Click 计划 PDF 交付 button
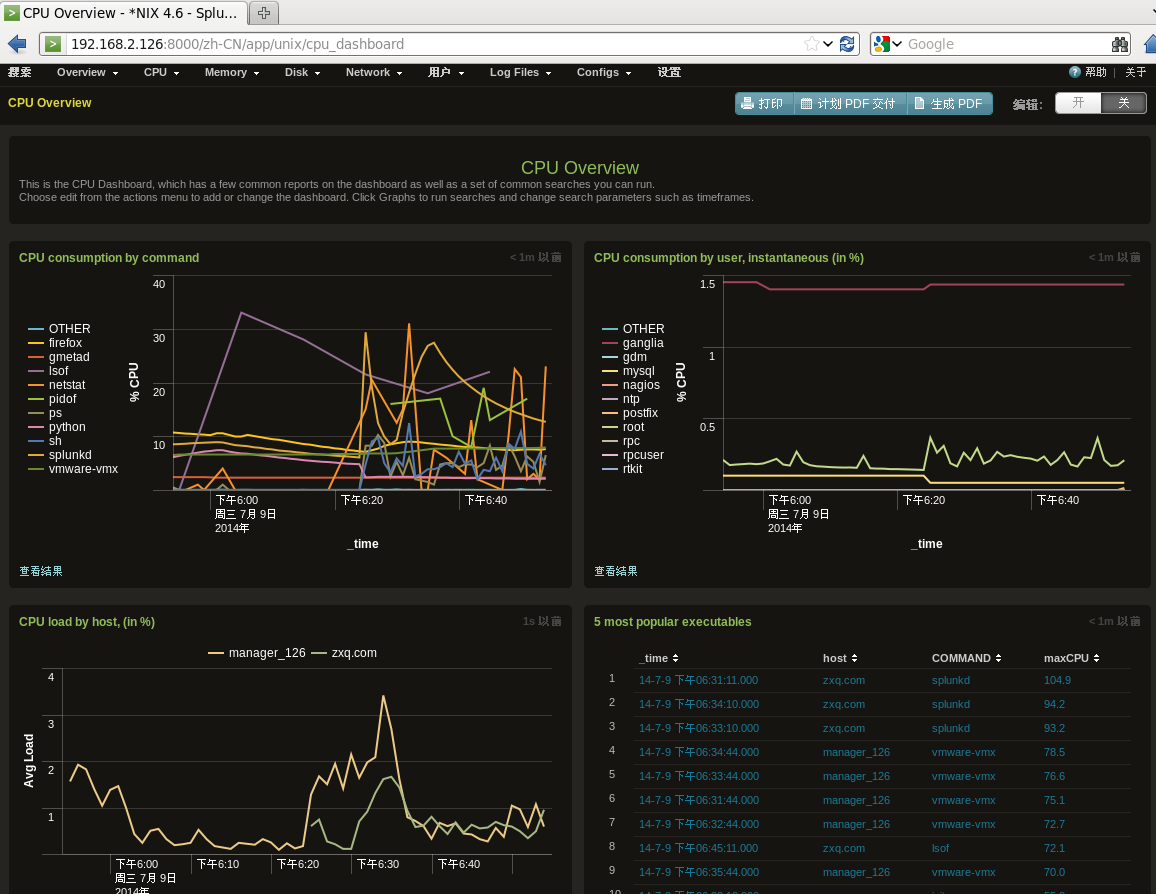The width and height of the screenshot is (1156, 894). 849,104
